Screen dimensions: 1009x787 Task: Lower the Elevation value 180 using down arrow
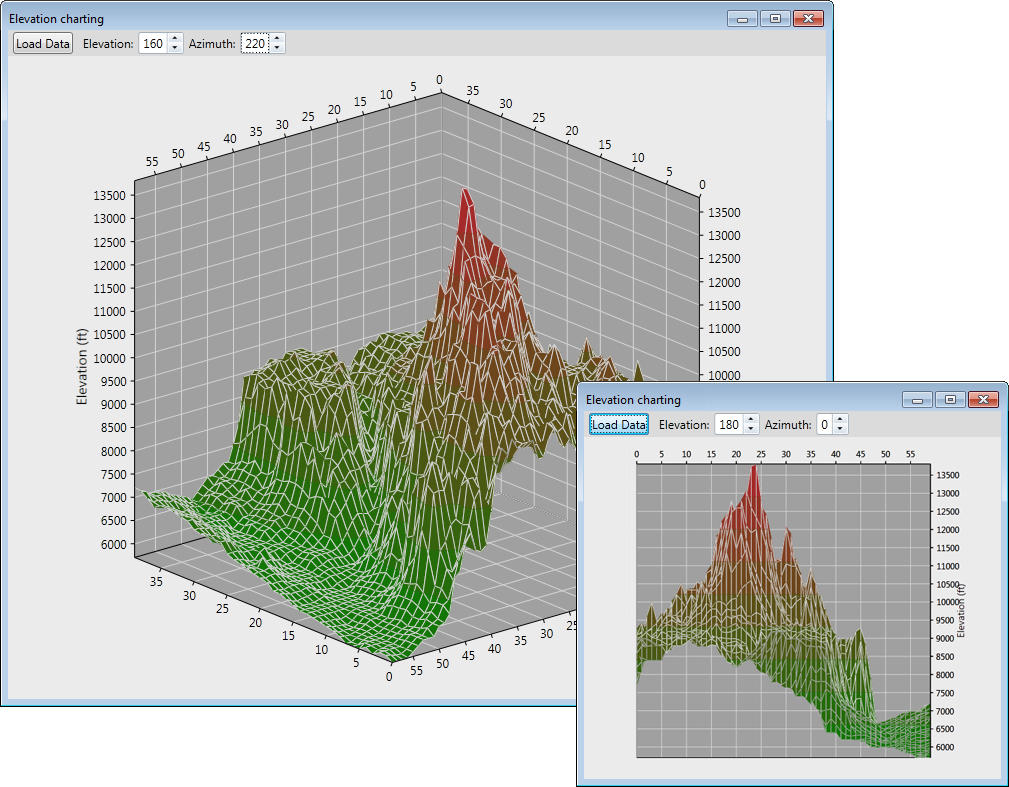(x=752, y=430)
